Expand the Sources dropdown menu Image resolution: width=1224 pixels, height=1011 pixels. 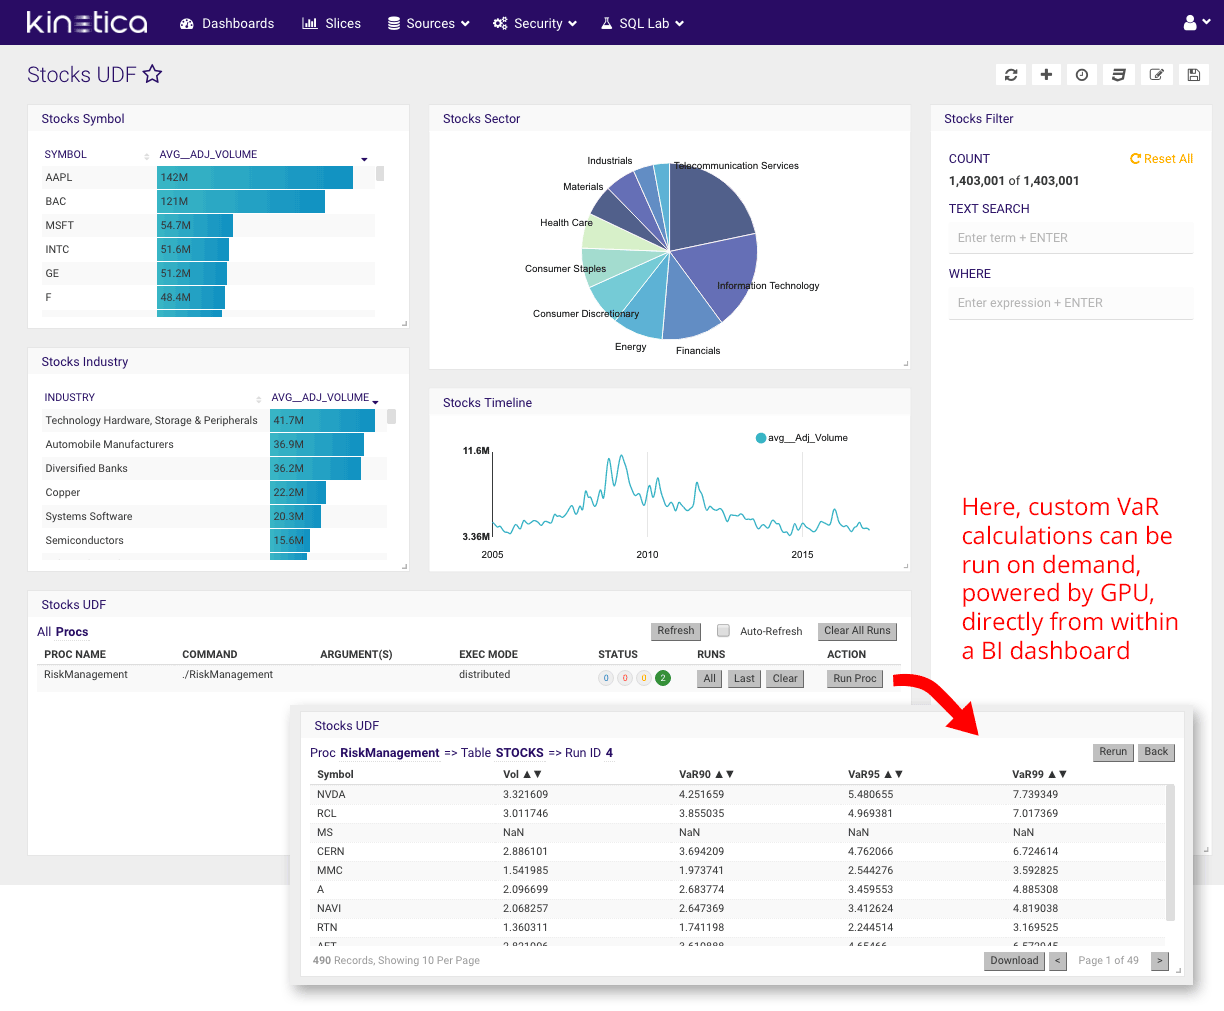pos(428,23)
